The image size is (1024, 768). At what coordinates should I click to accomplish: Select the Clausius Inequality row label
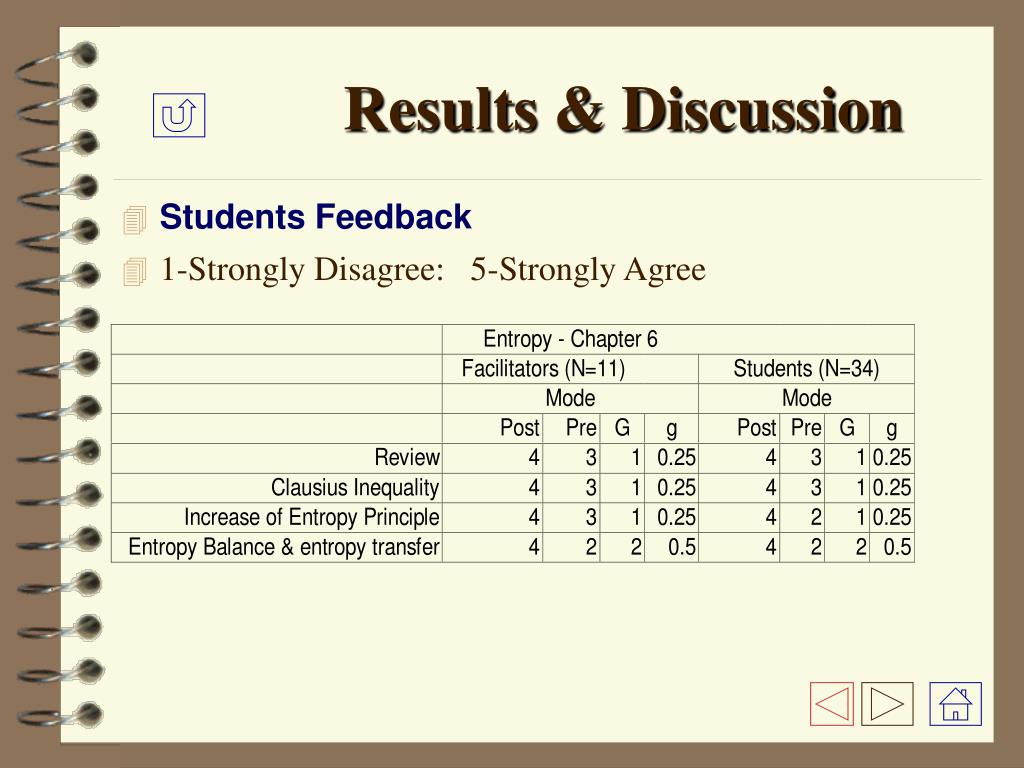click(x=355, y=487)
